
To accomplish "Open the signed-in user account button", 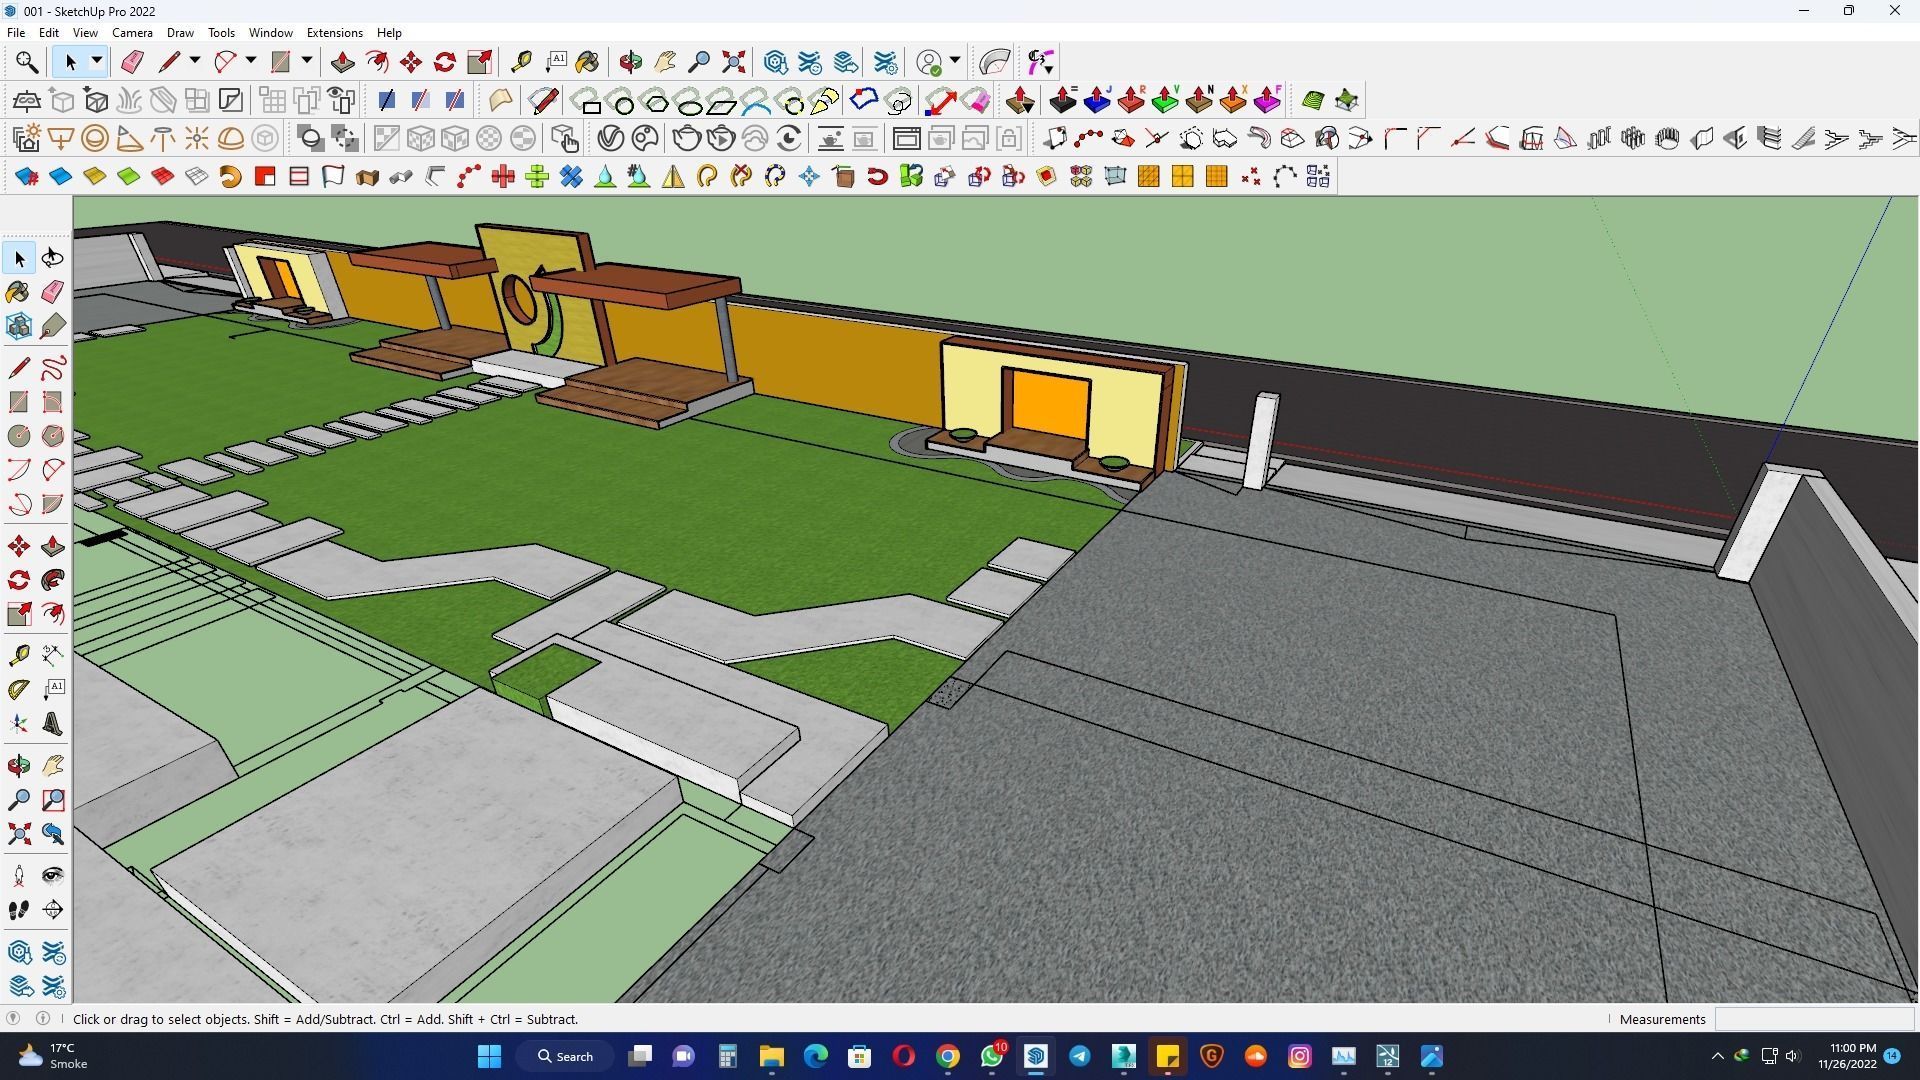I will [x=930, y=62].
